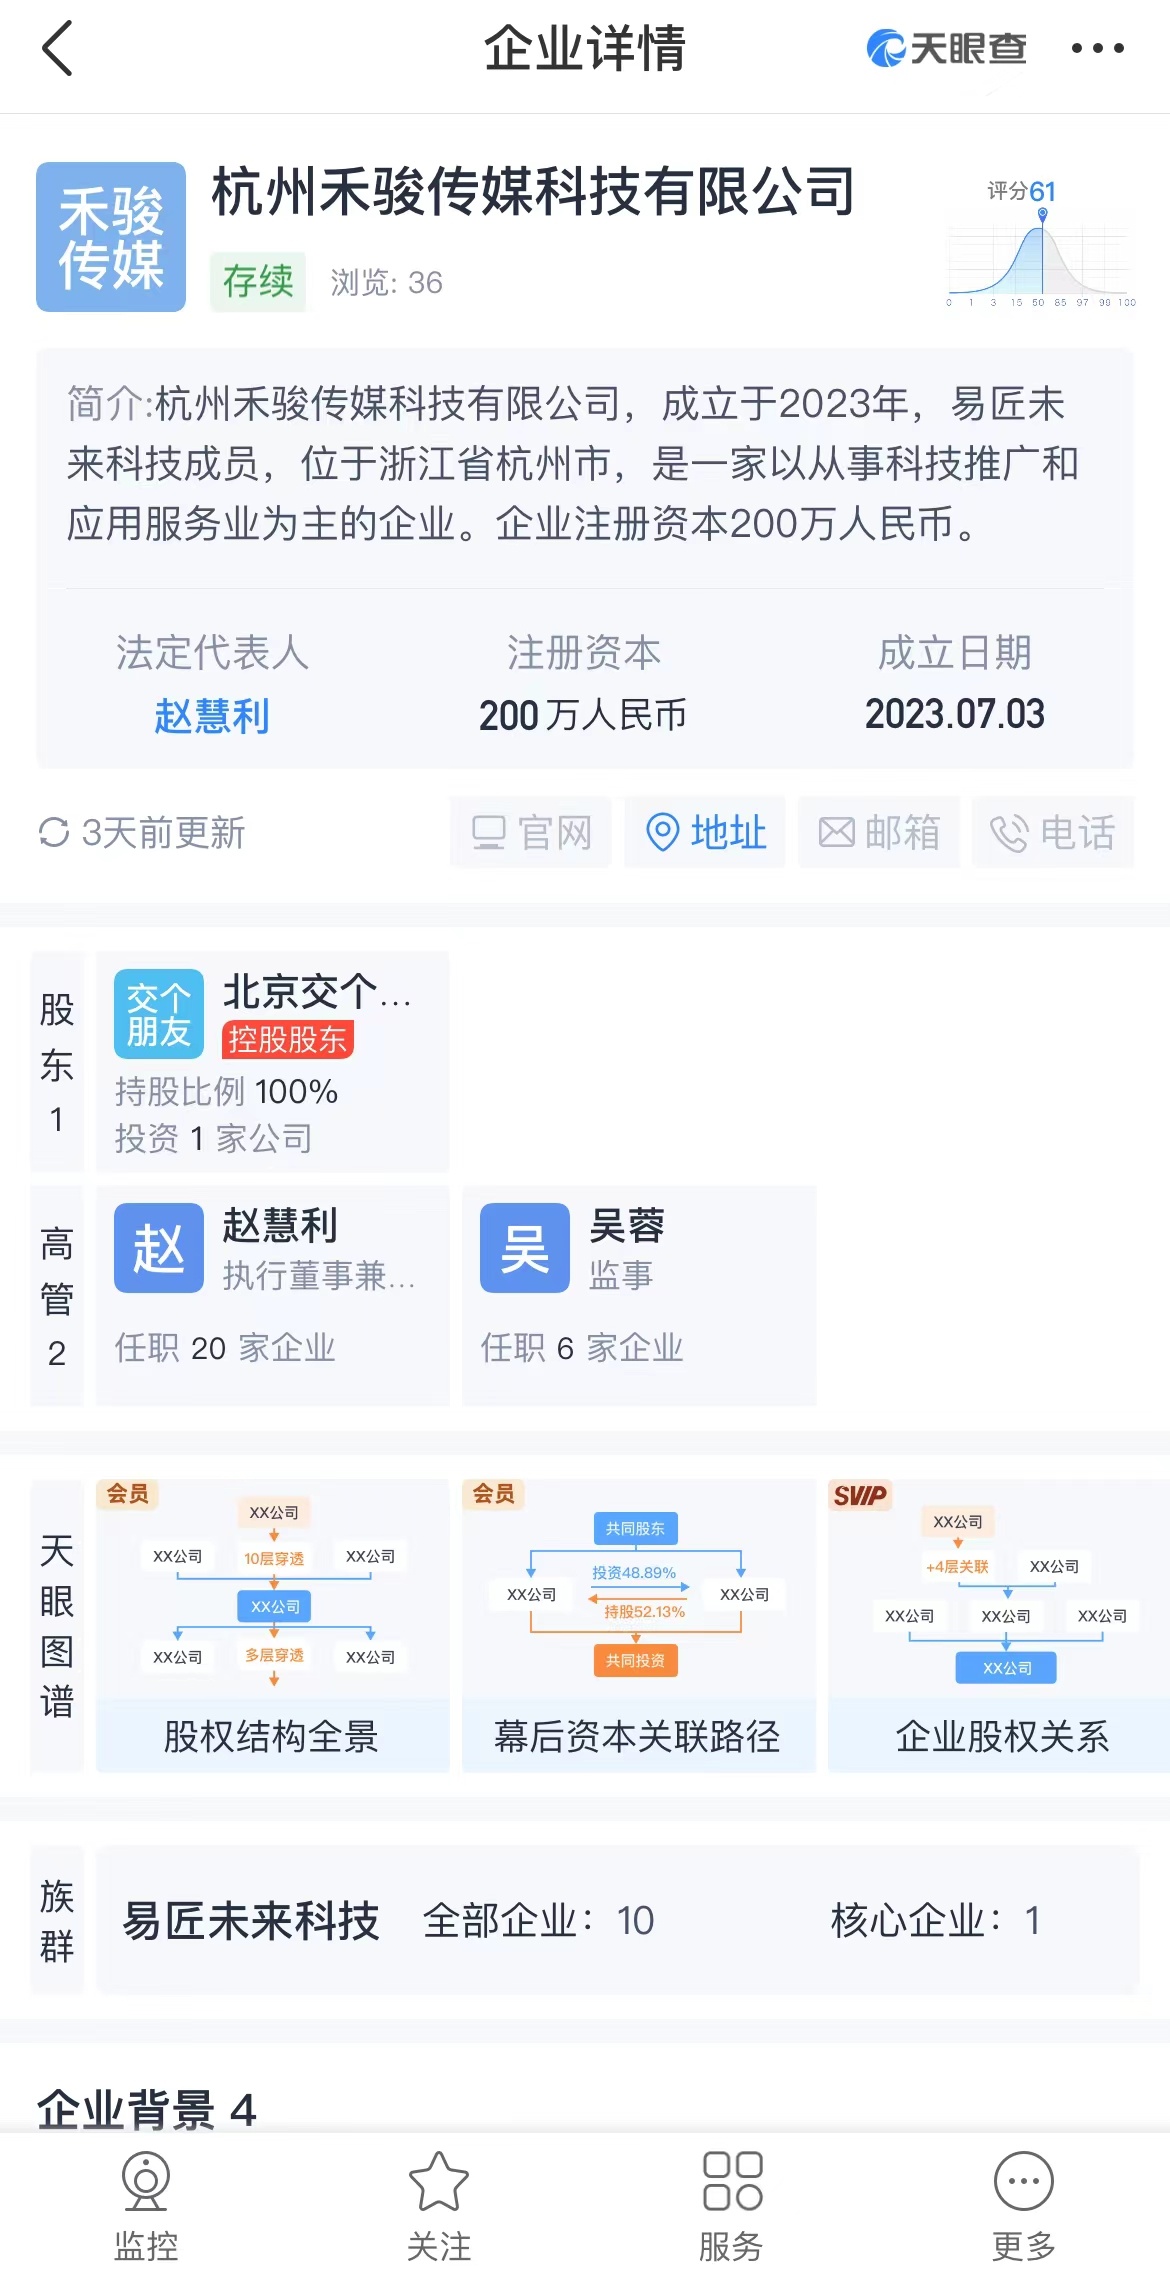Open the 企业背景 4 section header
This screenshot has width=1170, height=2285.
click(147, 2110)
